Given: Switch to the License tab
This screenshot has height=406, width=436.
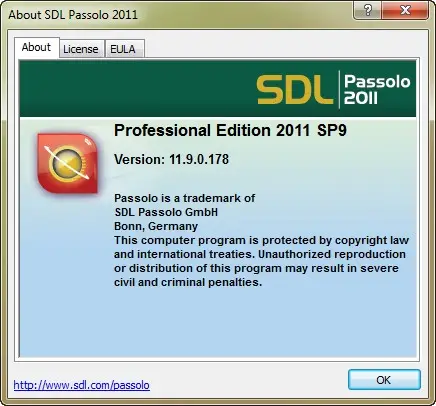Looking at the screenshot, I should pyautogui.click(x=81, y=49).
